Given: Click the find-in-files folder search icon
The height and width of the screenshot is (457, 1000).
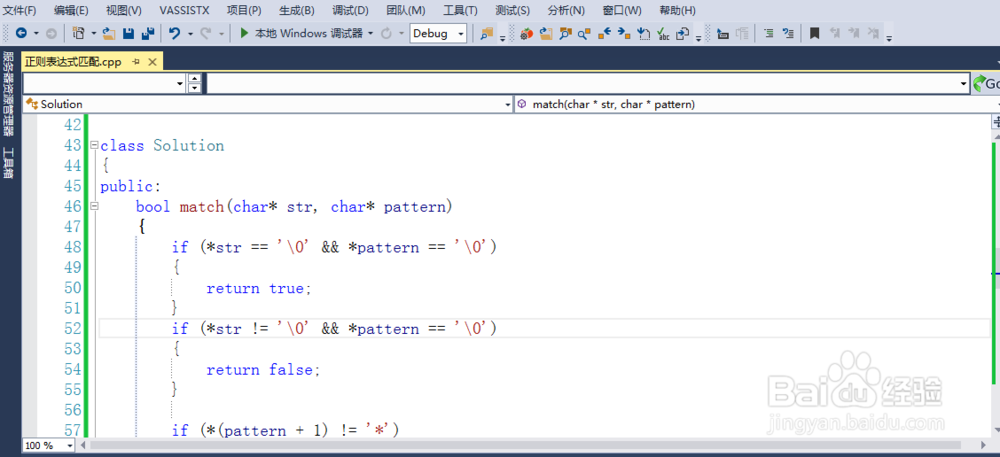Looking at the screenshot, I should 487,34.
